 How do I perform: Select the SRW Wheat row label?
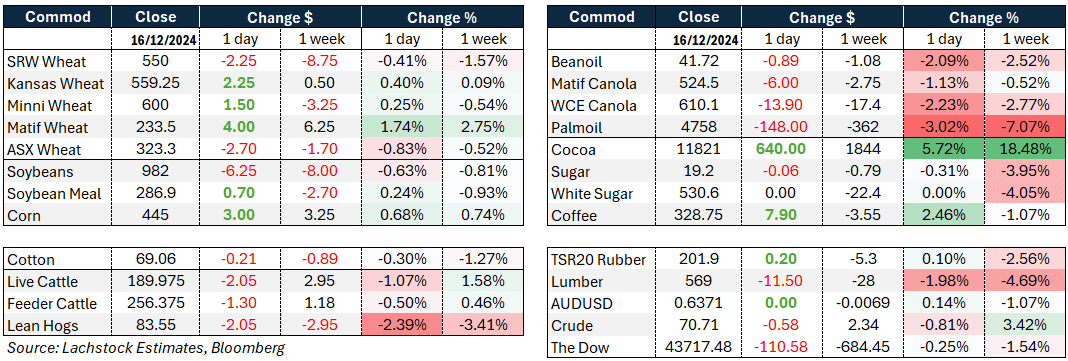point(48,62)
